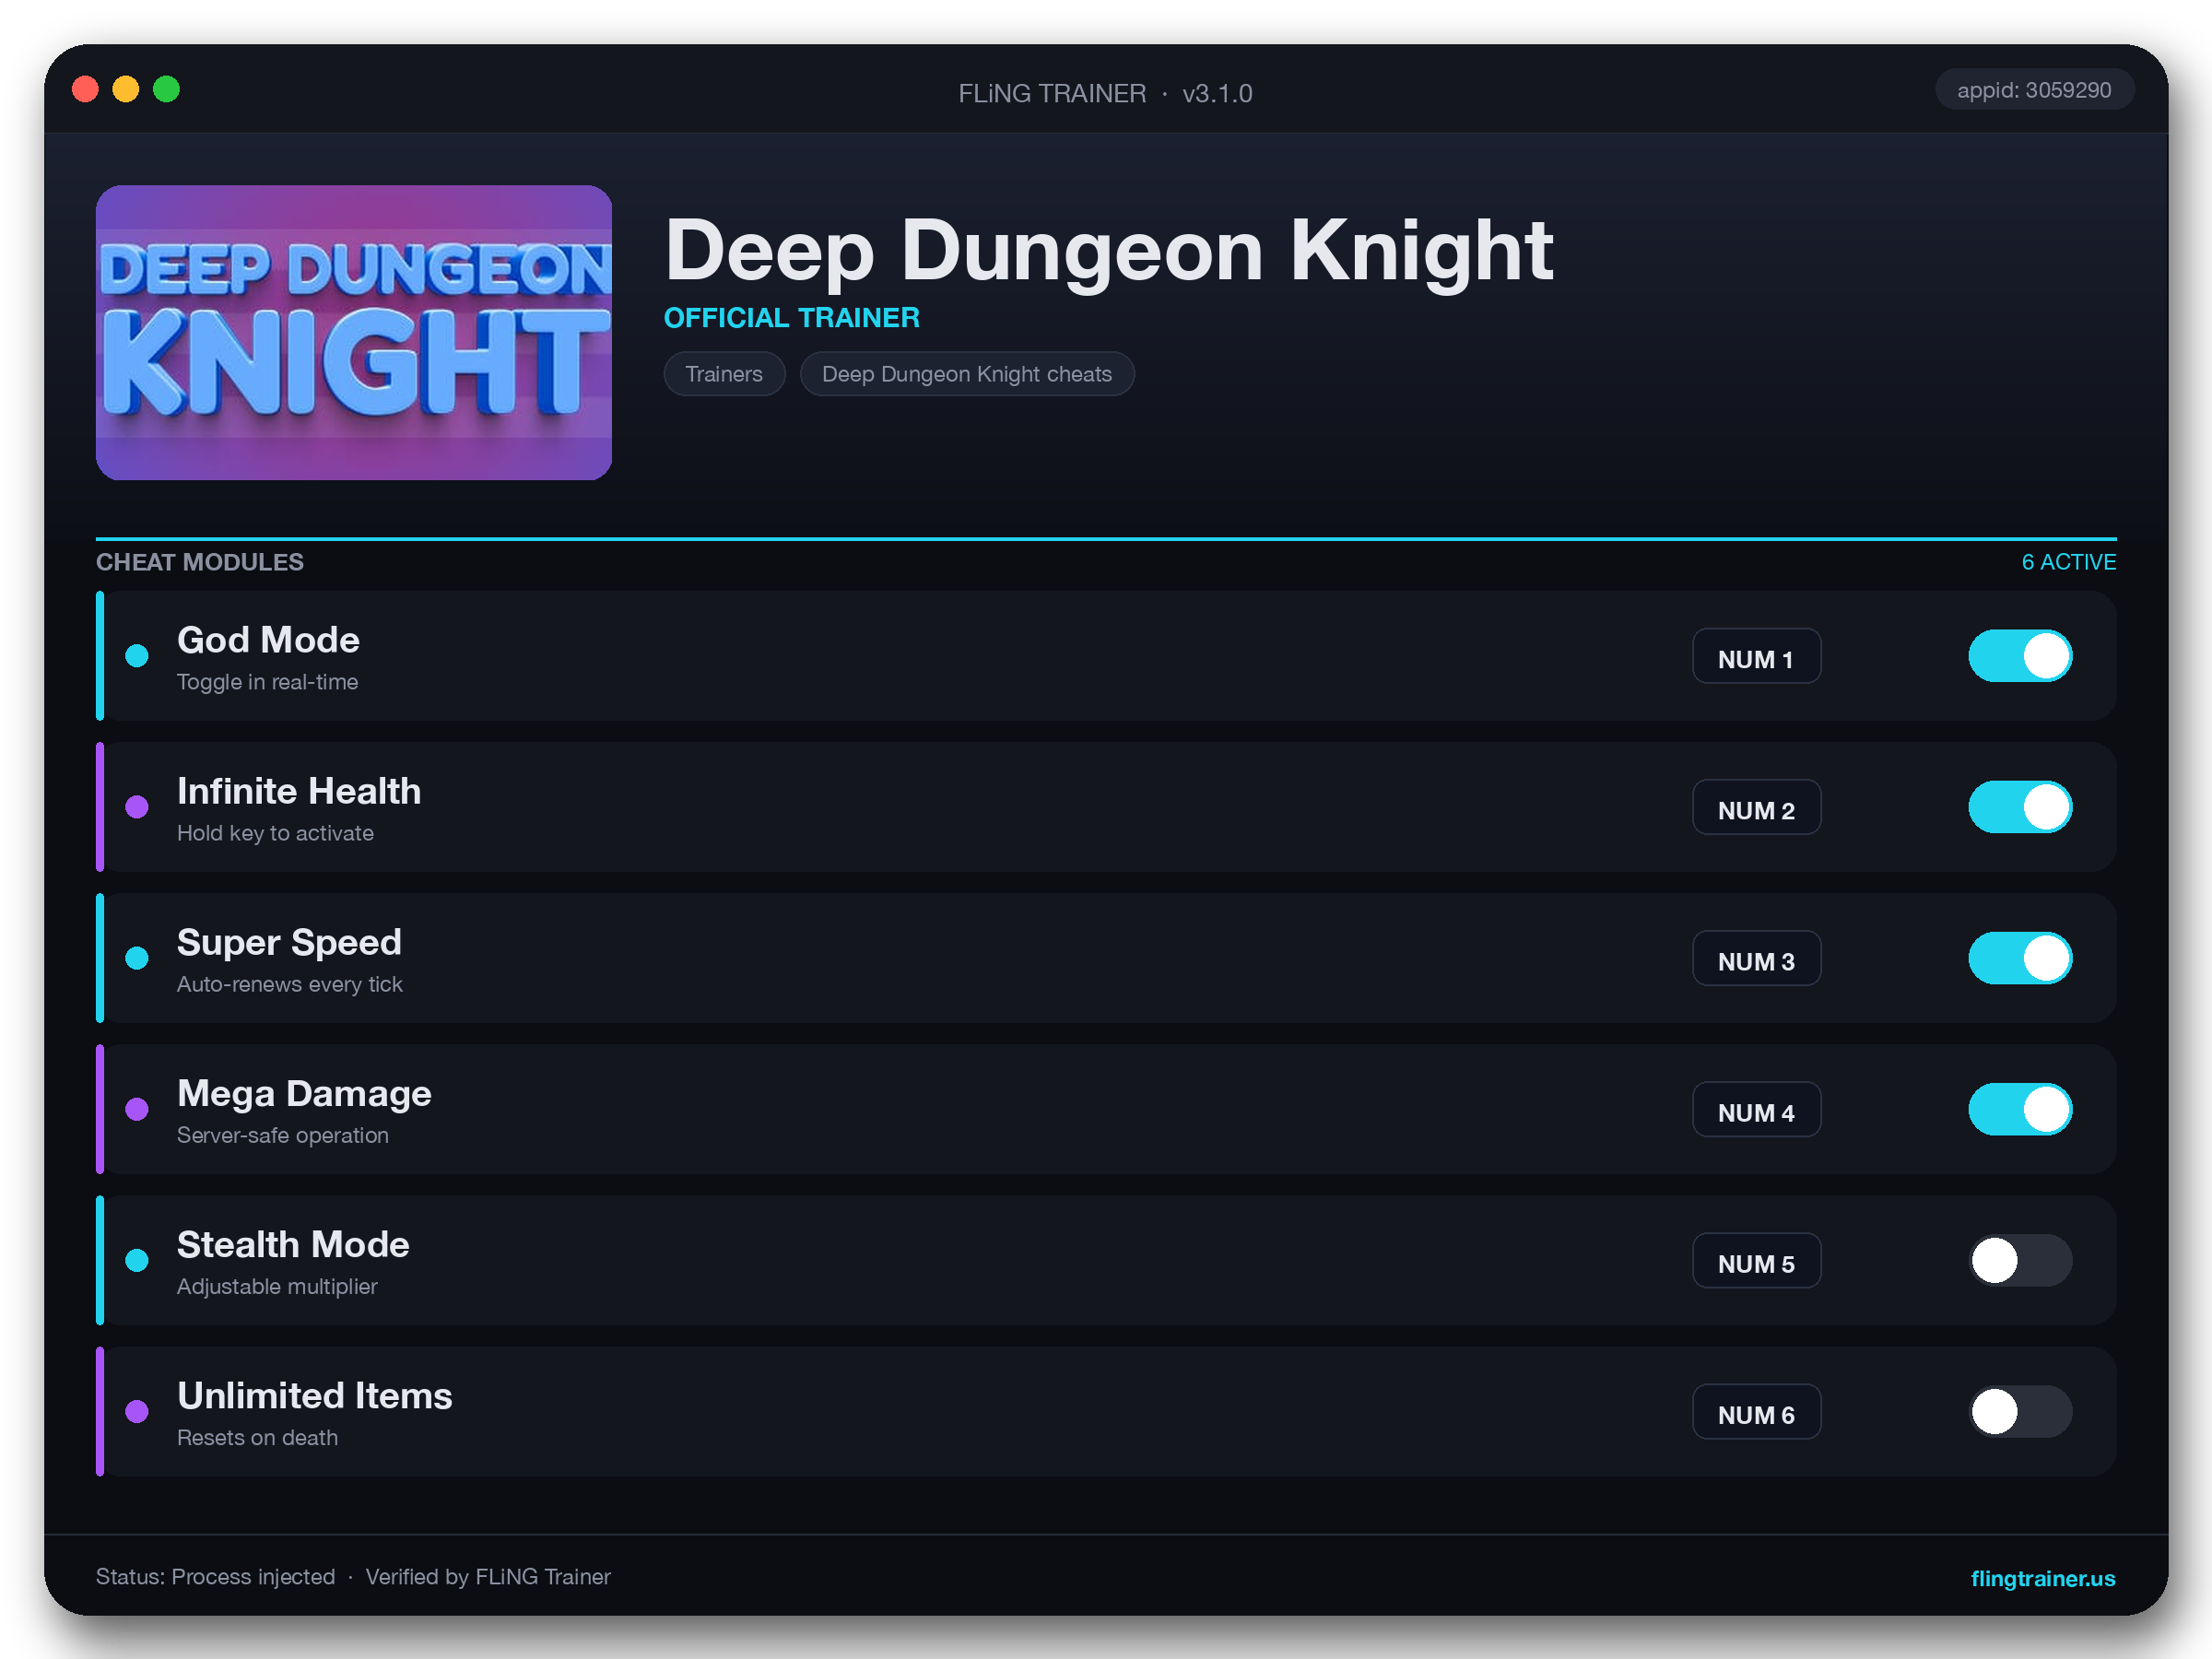Close the trainer window (red button)
This screenshot has width=2212, height=1659.
(85, 90)
